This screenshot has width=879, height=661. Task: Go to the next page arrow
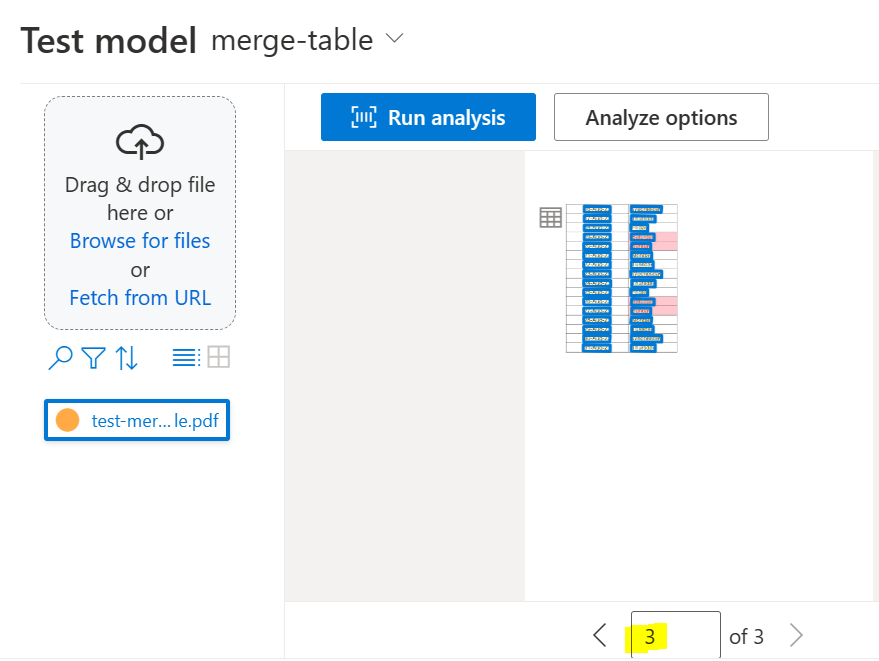pyautogui.click(x=796, y=635)
